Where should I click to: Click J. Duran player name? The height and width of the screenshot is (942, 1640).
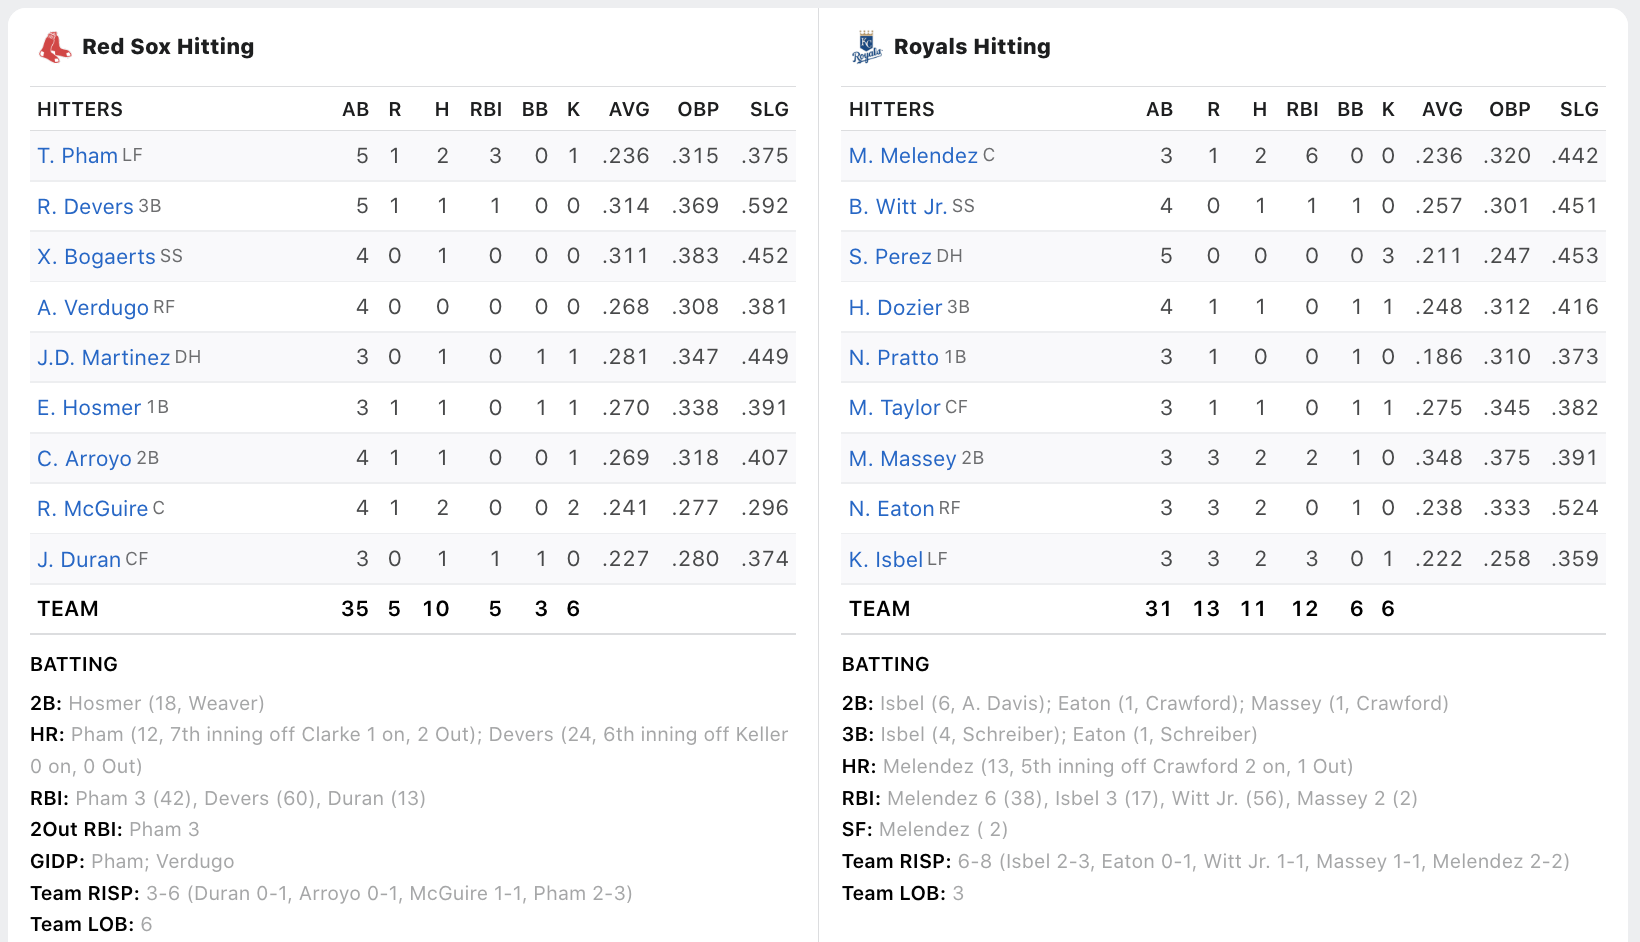(79, 560)
